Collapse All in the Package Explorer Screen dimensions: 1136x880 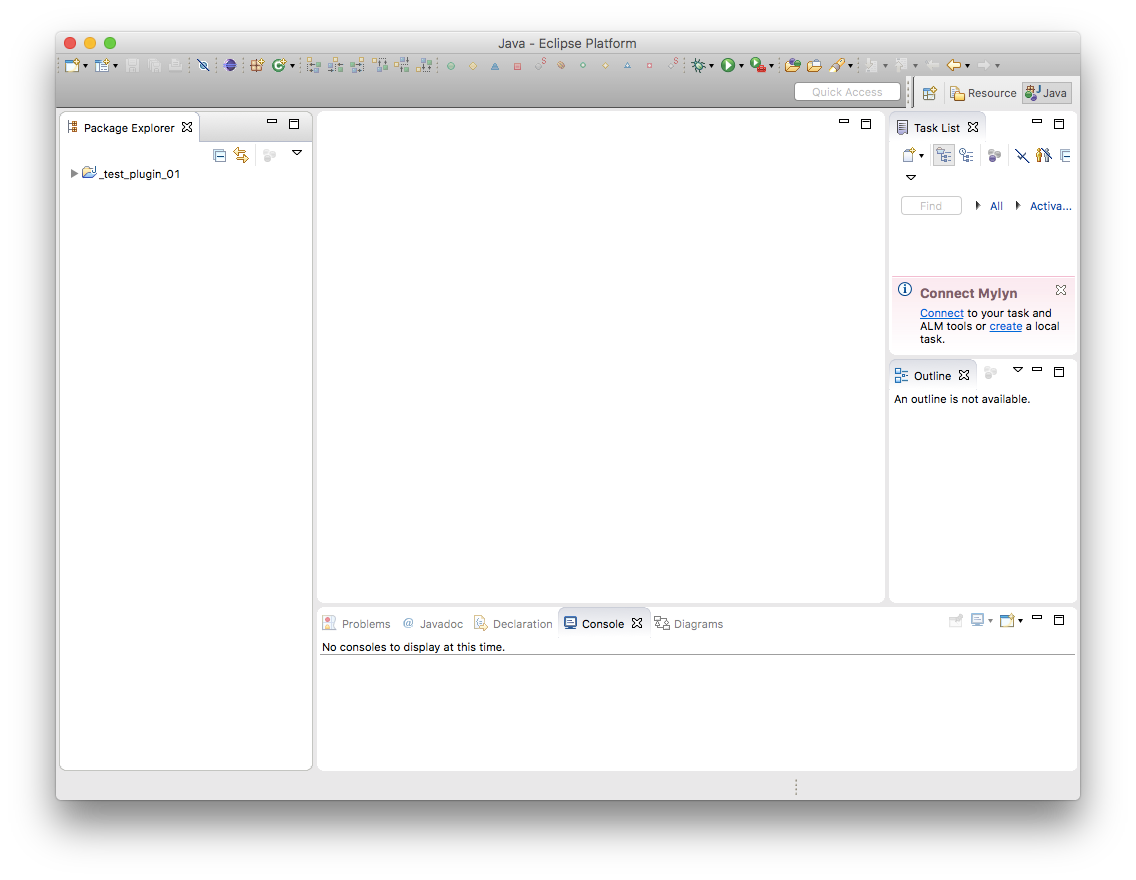point(219,155)
